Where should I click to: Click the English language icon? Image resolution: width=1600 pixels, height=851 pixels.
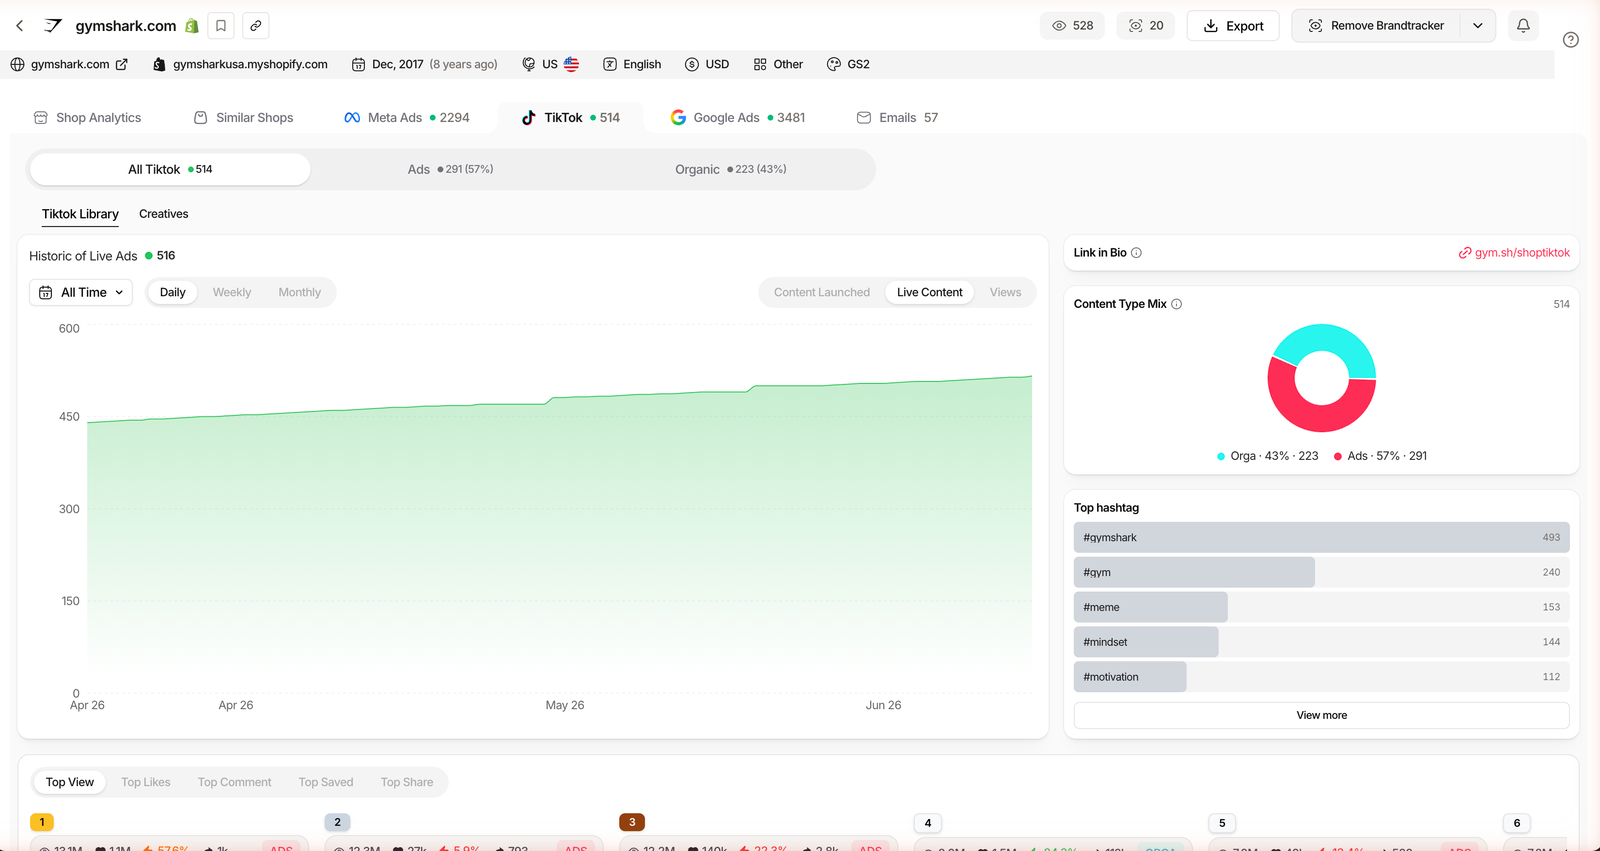point(610,64)
